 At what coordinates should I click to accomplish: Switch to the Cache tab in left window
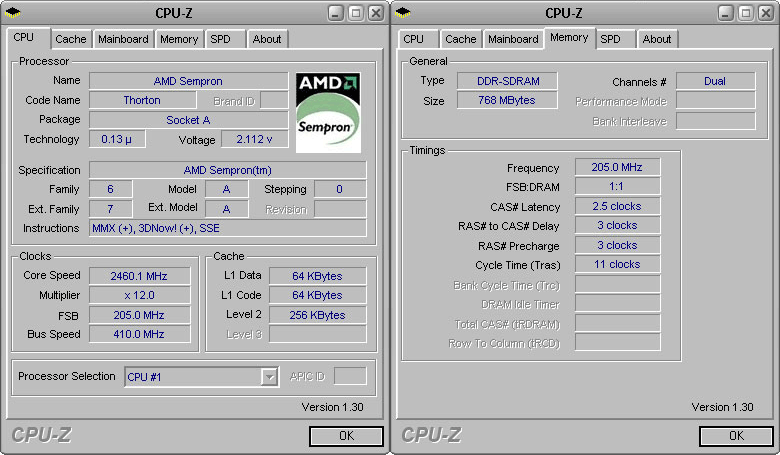(71, 39)
